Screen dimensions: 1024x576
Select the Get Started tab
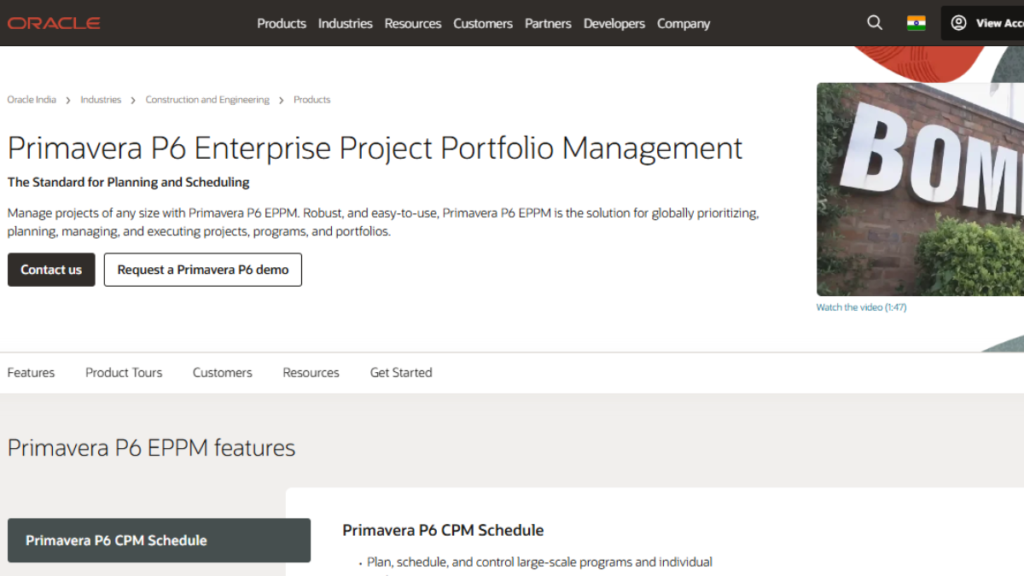pos(400,372)
